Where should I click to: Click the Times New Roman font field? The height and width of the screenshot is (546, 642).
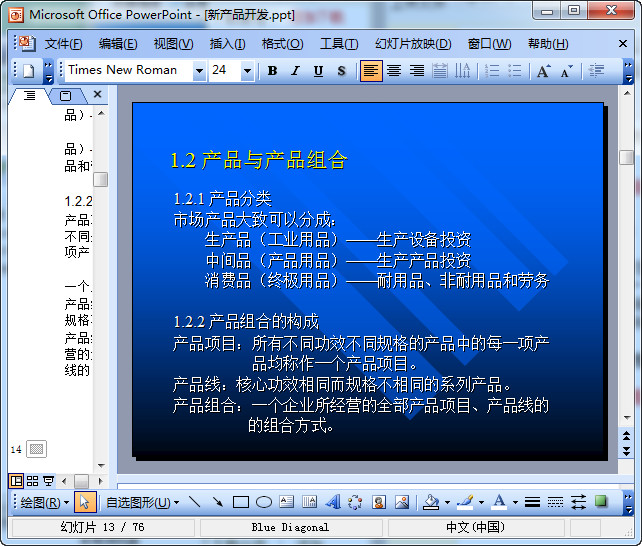(129, 70)
